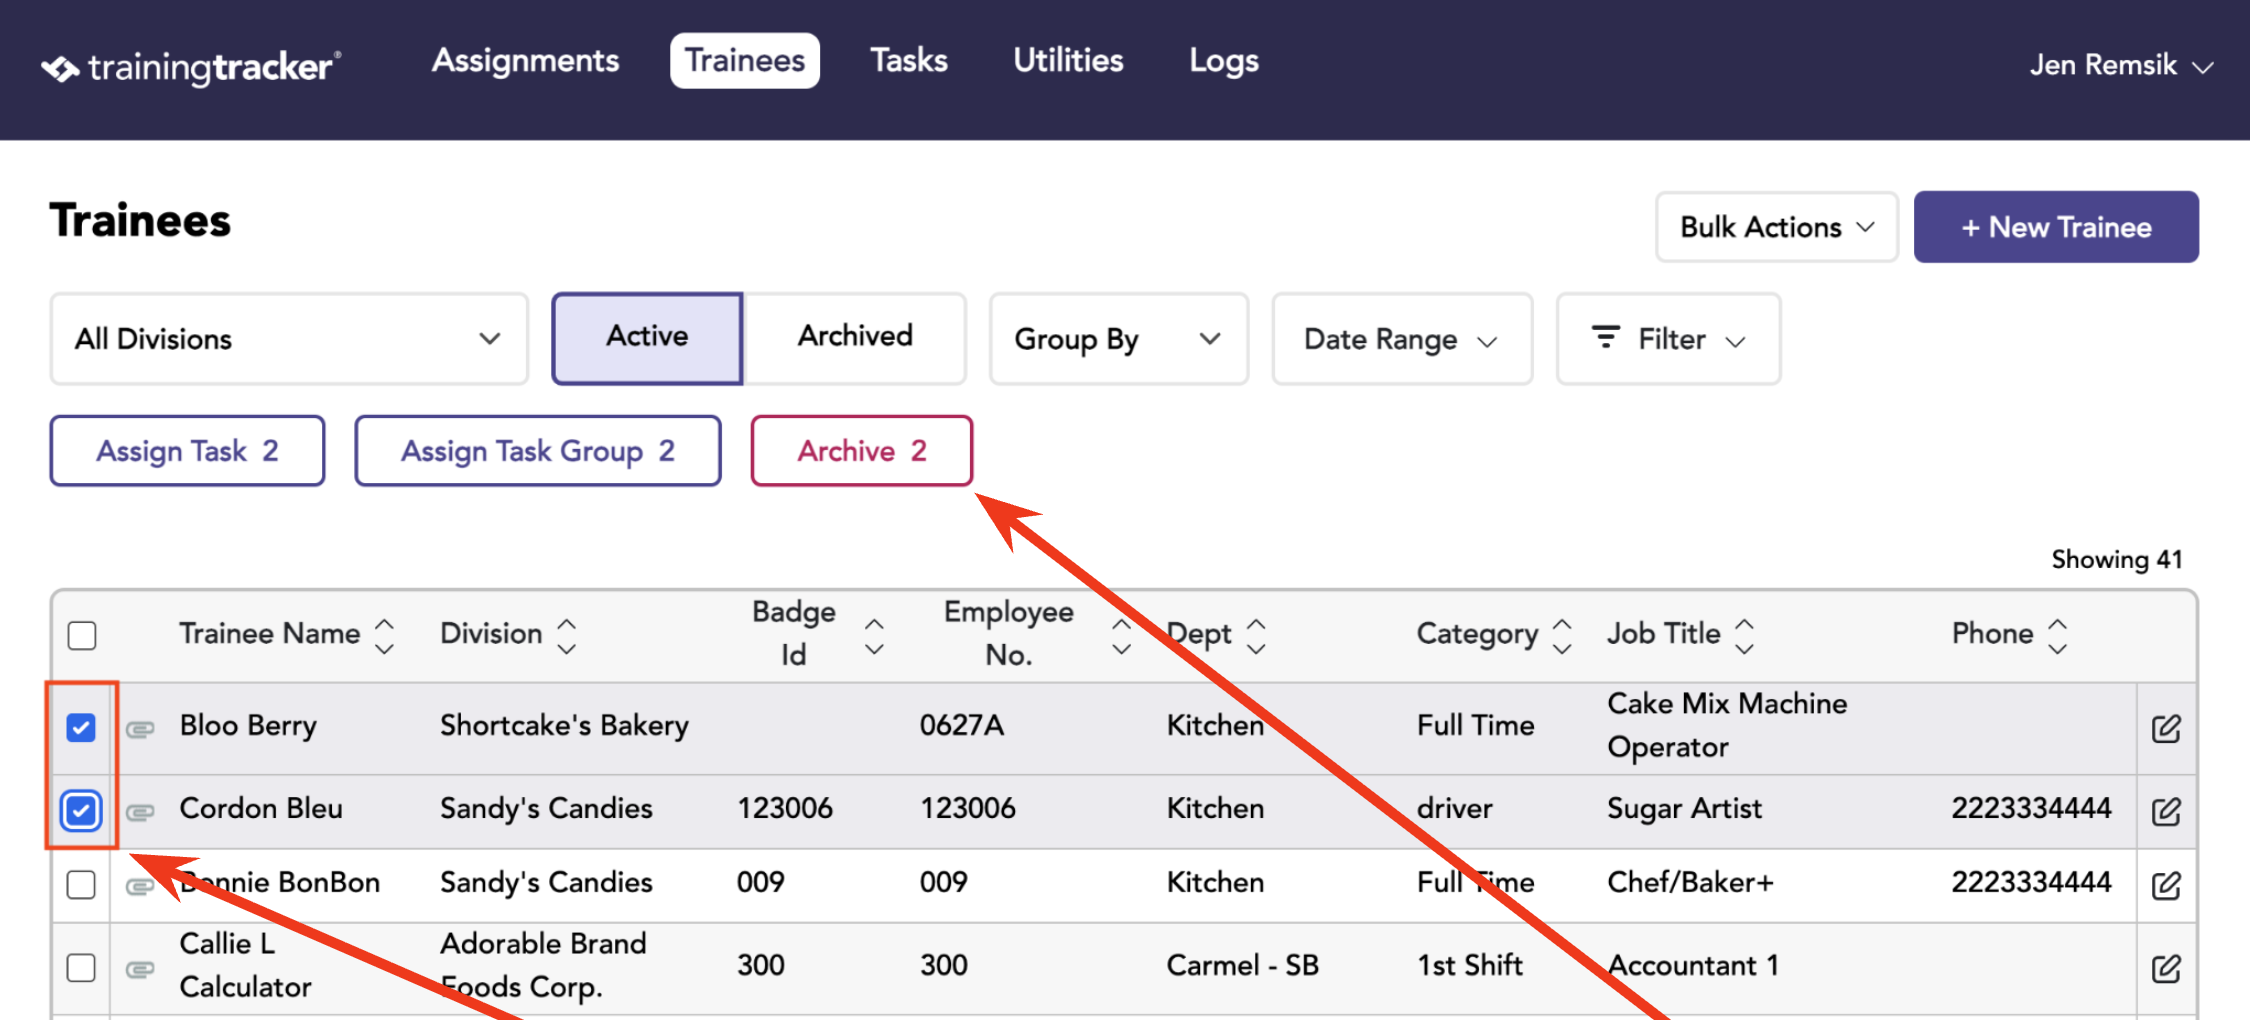Click the New Trainee button

pos(2056,227)
